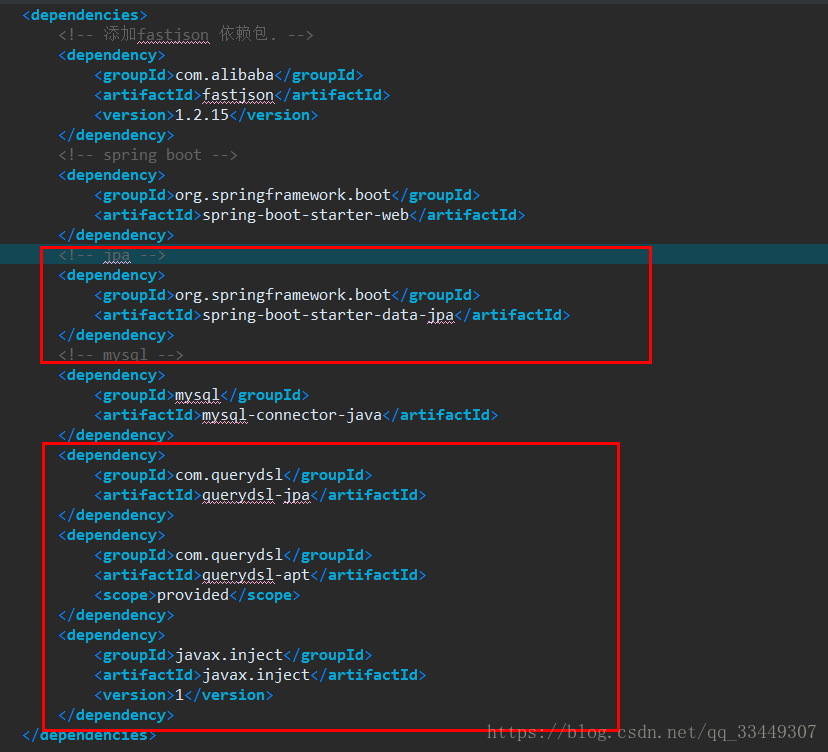
Task: Click the closing </dependencies> tag
Action: (89, 735)
